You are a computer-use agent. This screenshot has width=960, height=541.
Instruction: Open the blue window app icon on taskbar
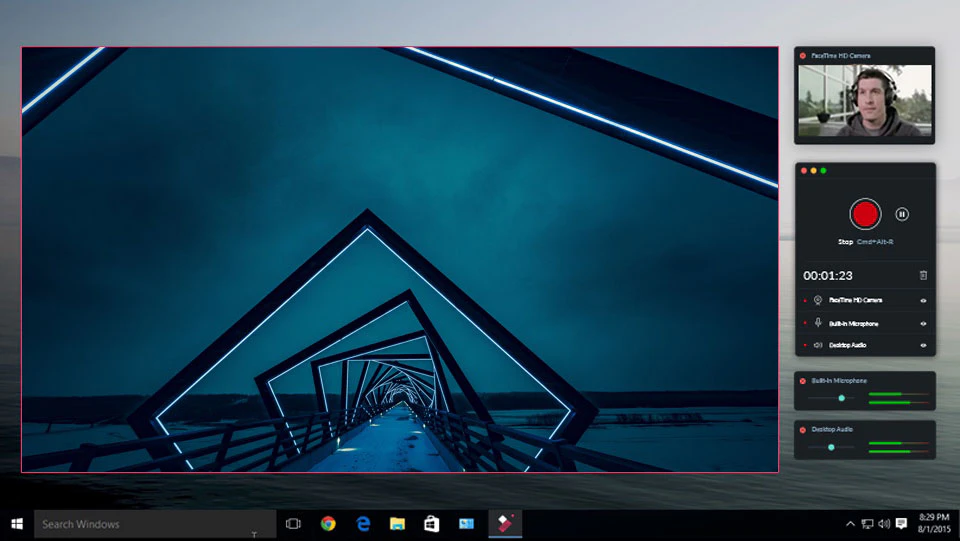coord(467,524)
